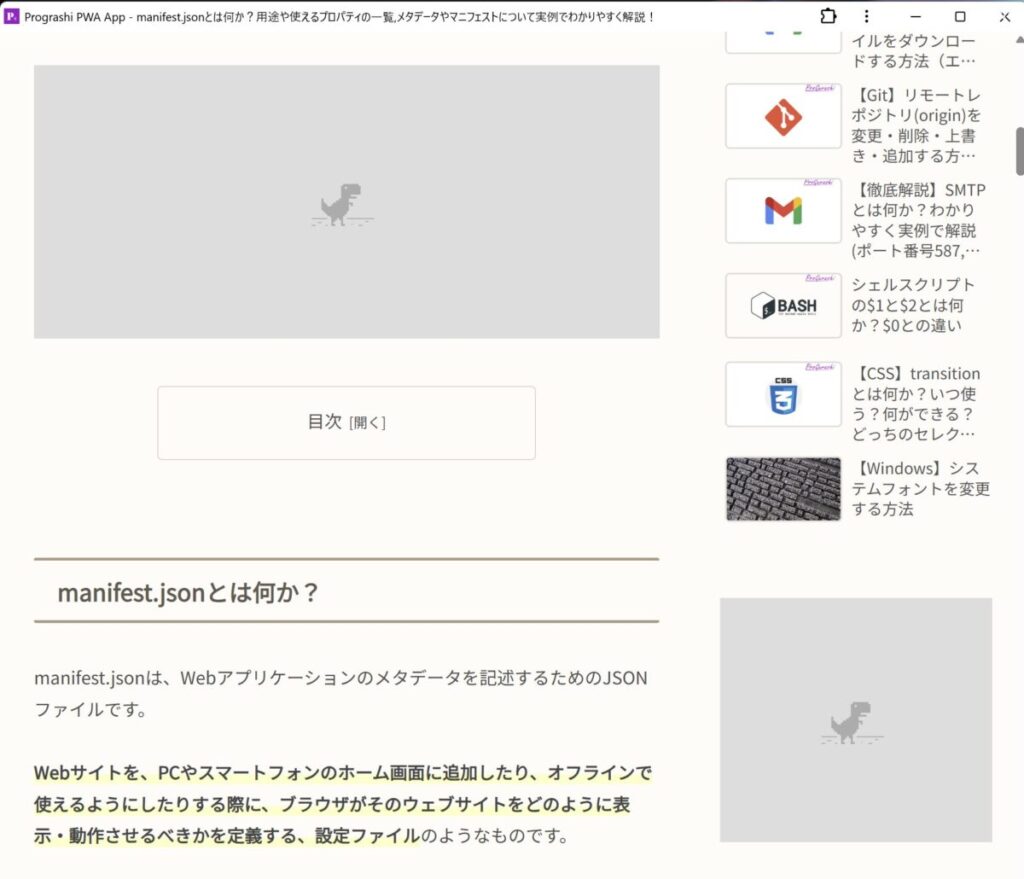Click the dinosaur icon in main image placeholder

tap(341, 205)
